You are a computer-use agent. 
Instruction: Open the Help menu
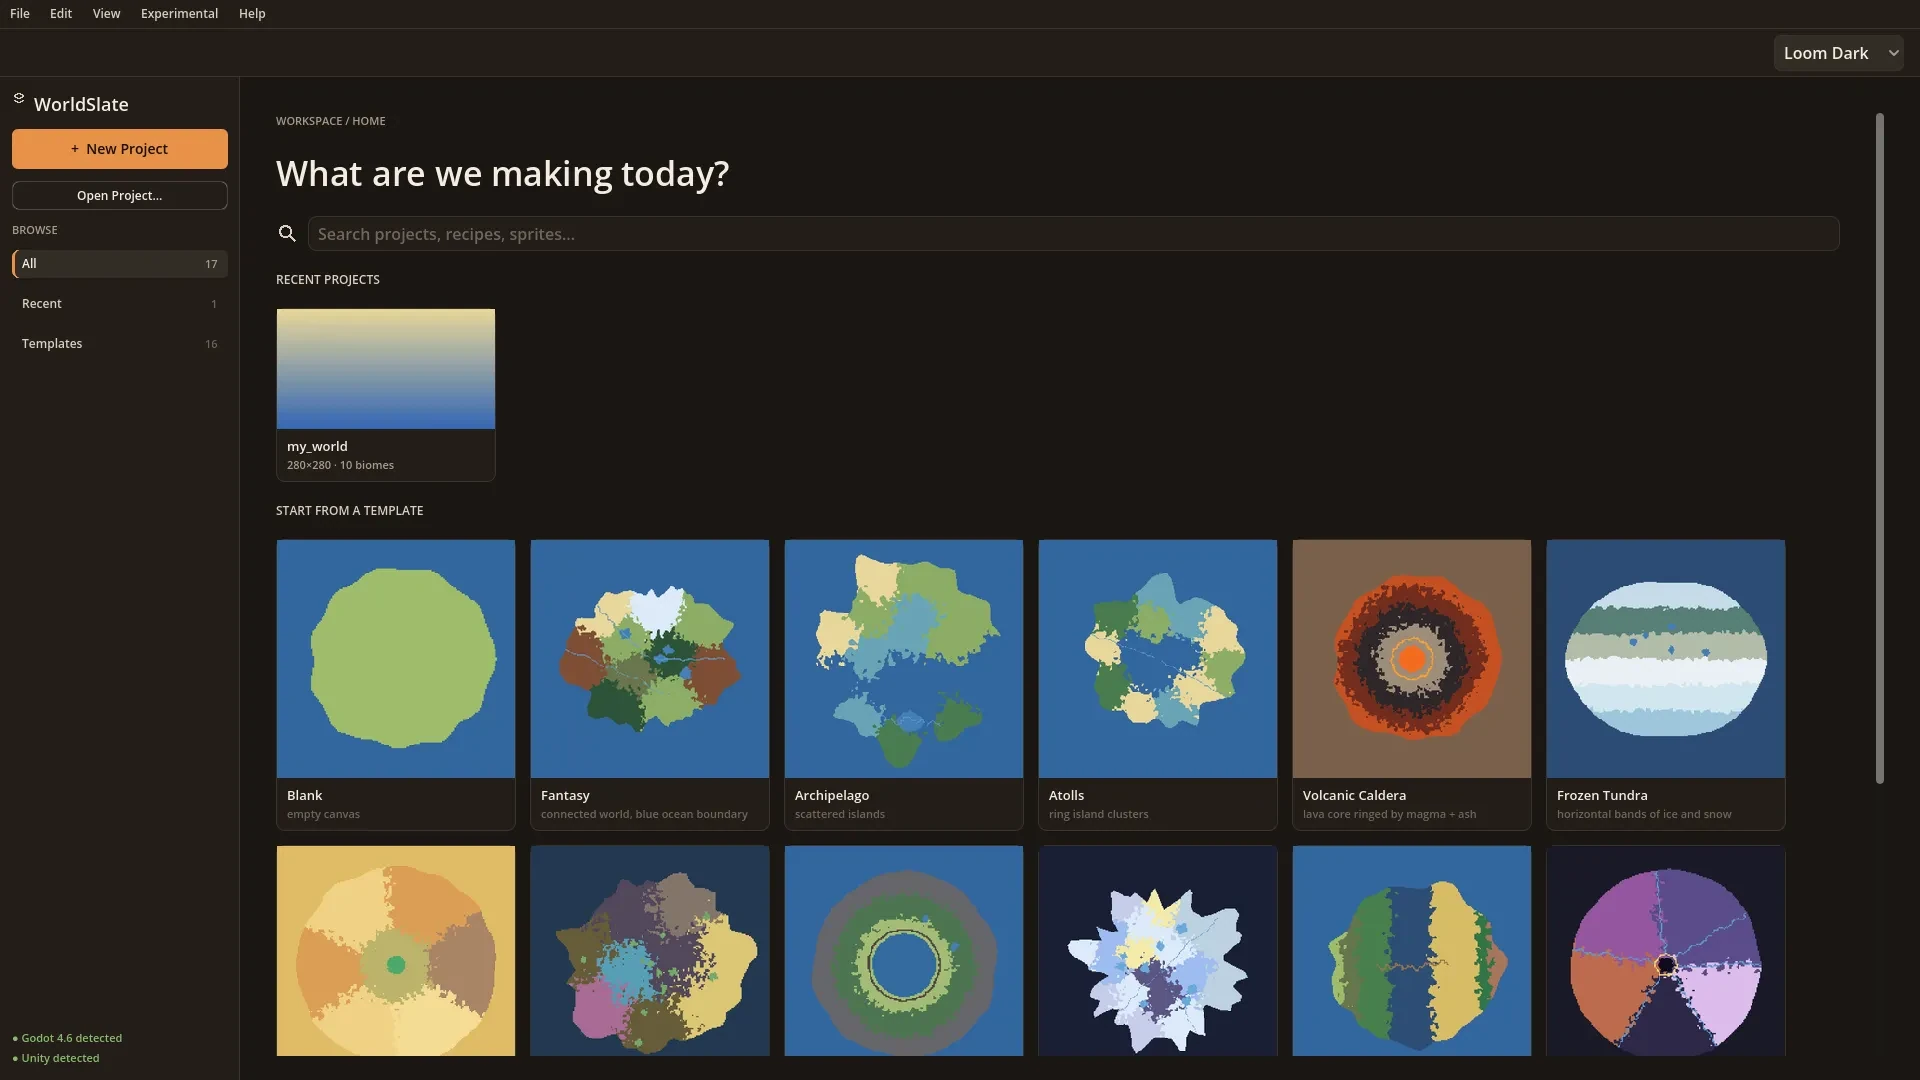click(x=252, y=13)
